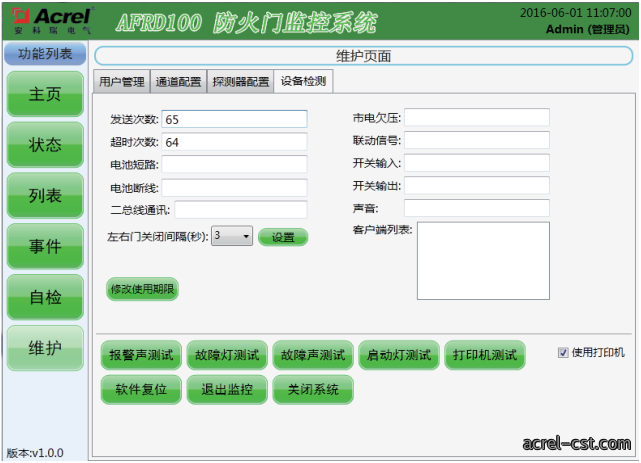
Task: Click the Acrel logo in header
Action: pyautogui.click(x=53, y=20)
